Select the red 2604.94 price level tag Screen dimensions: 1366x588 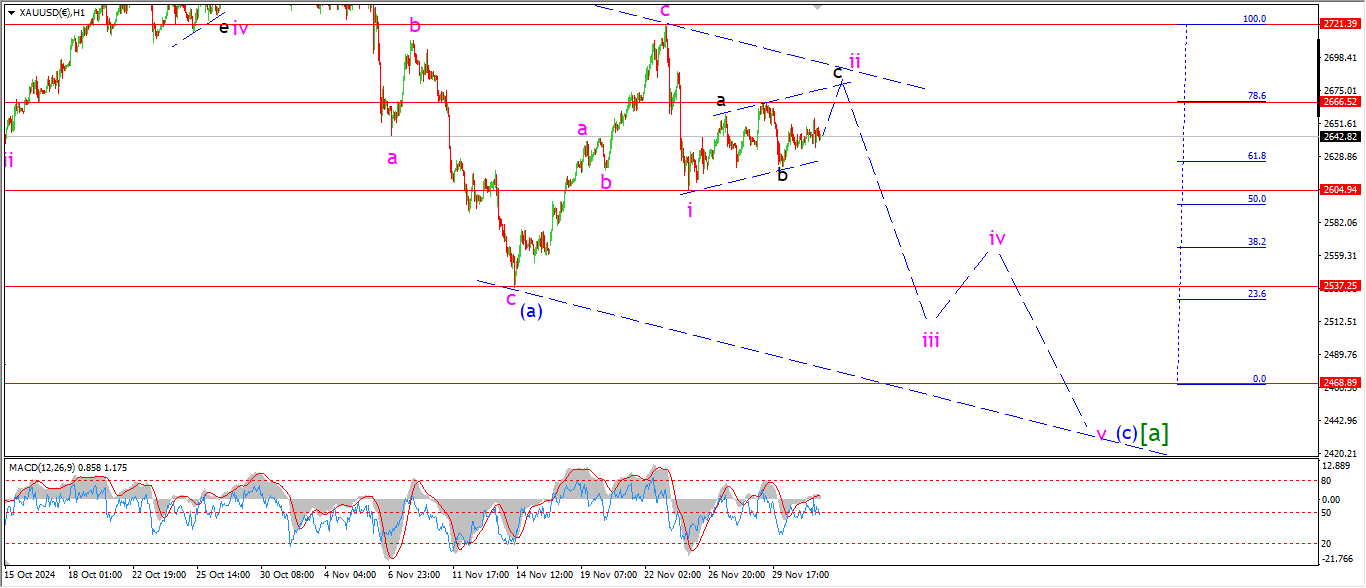click(x=1339, y=190)
